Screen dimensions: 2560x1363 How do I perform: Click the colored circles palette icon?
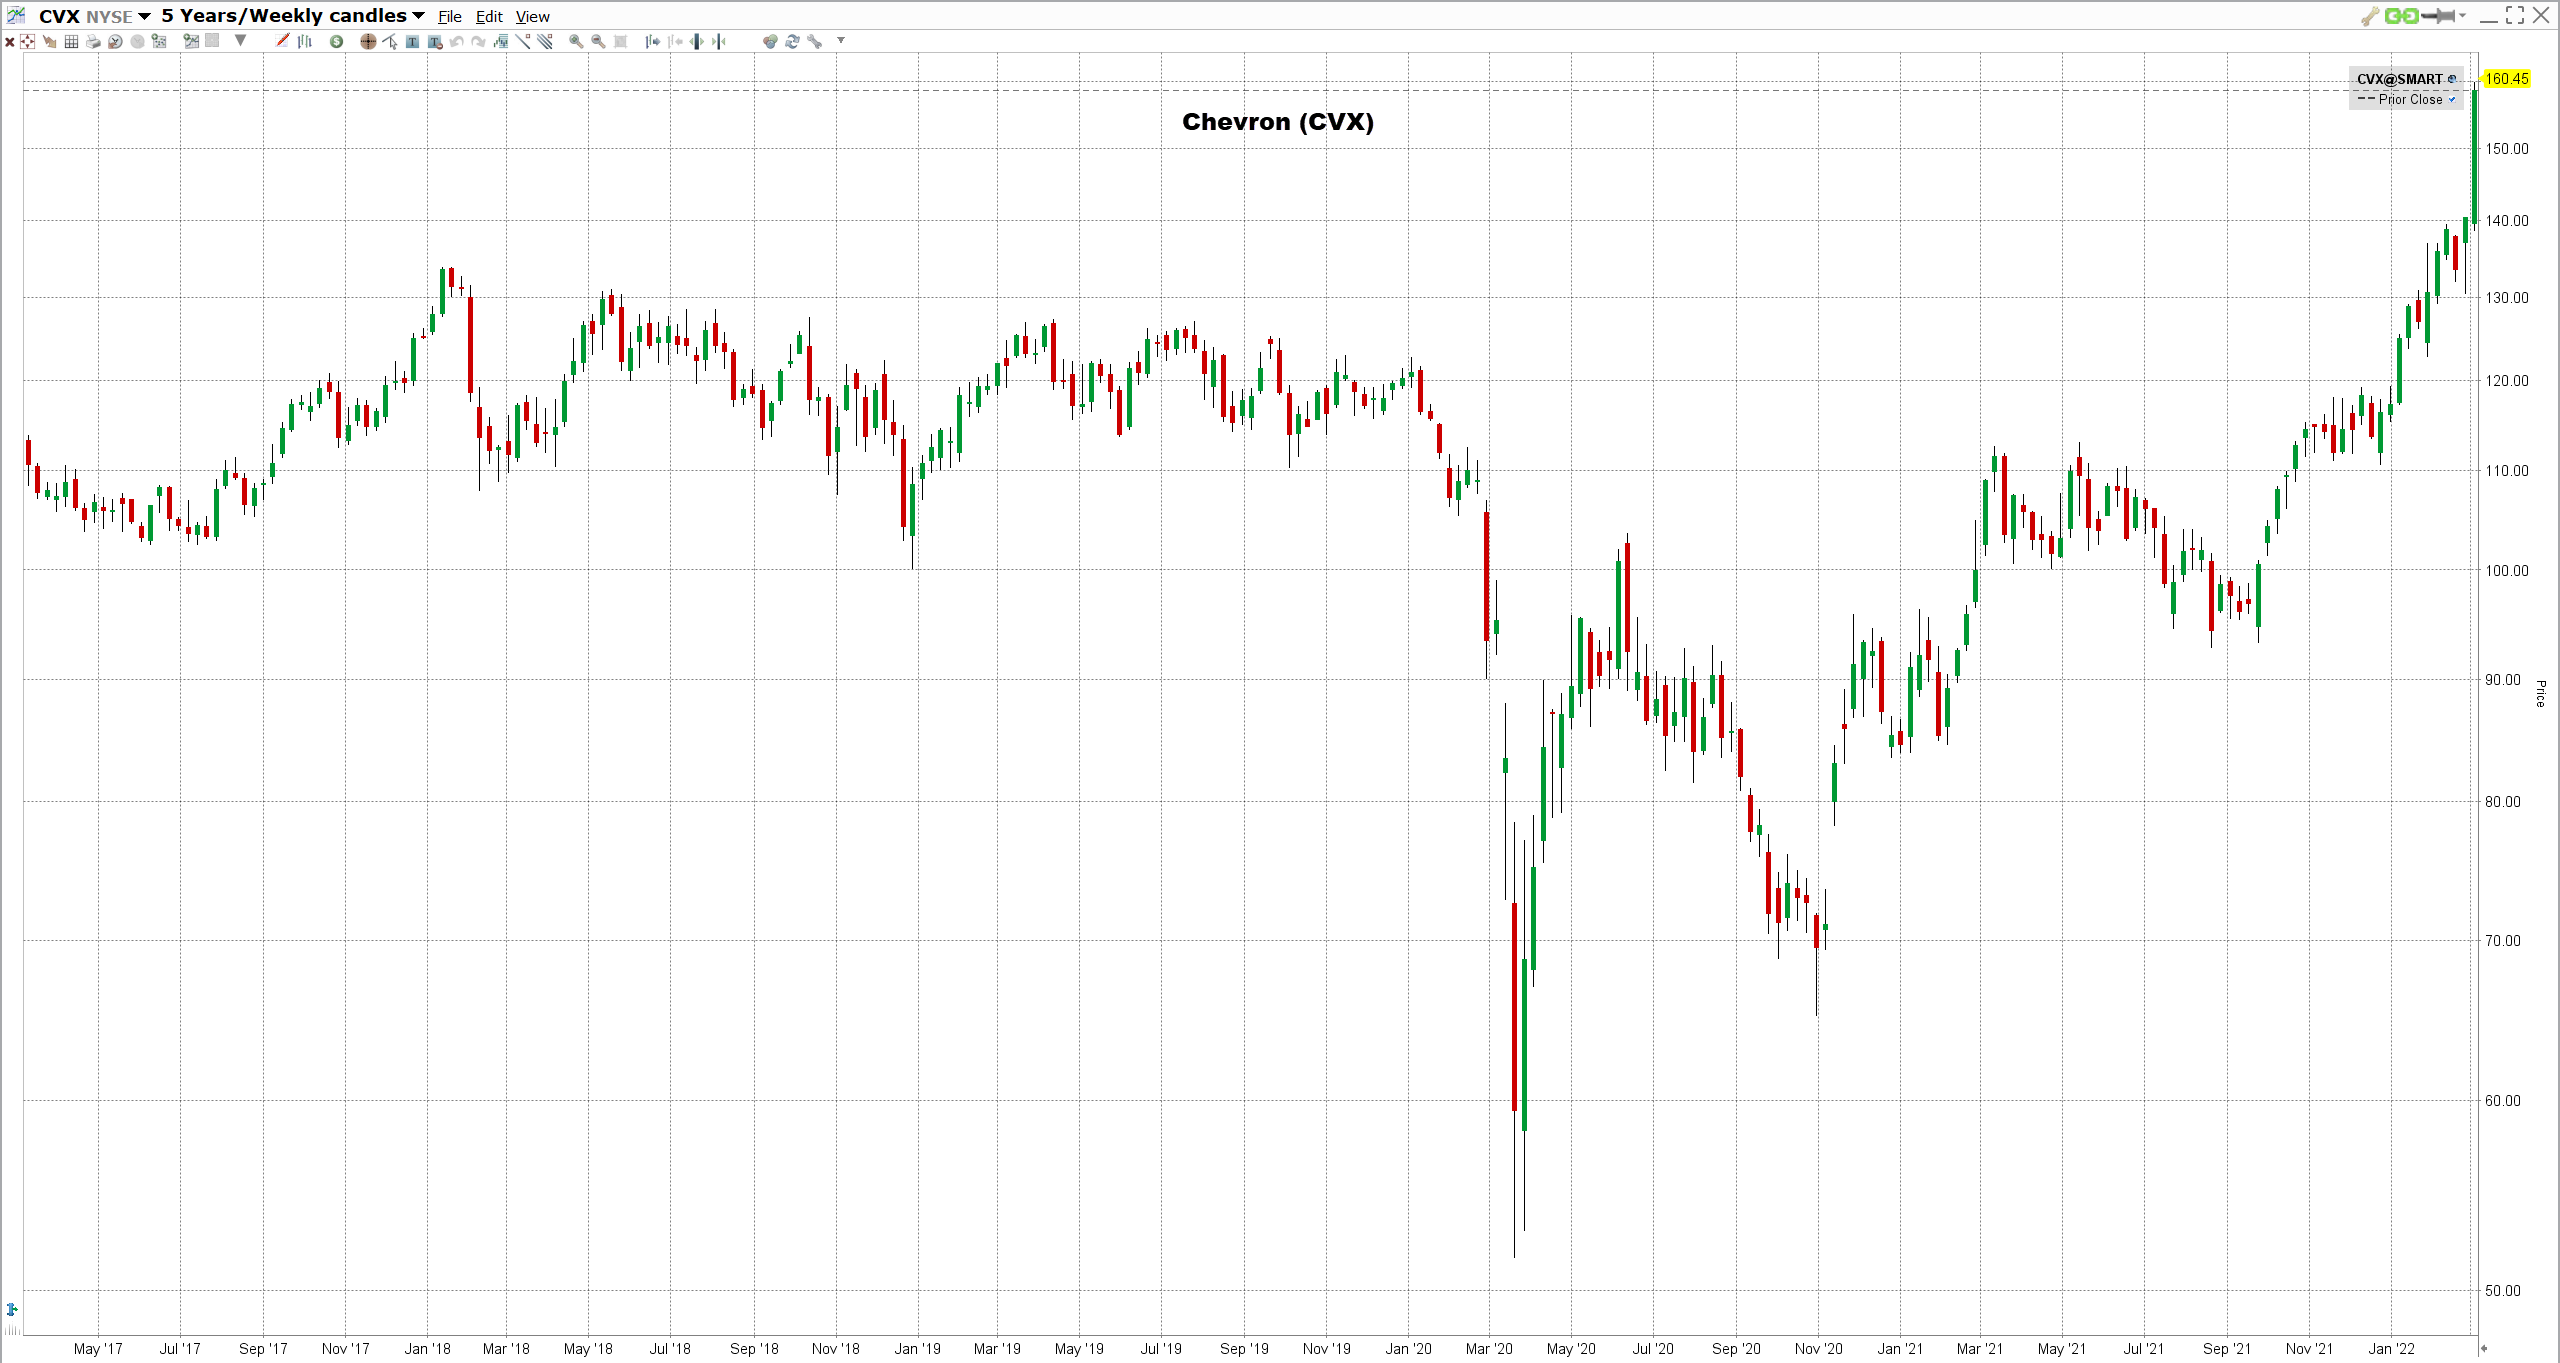point(770,41)
